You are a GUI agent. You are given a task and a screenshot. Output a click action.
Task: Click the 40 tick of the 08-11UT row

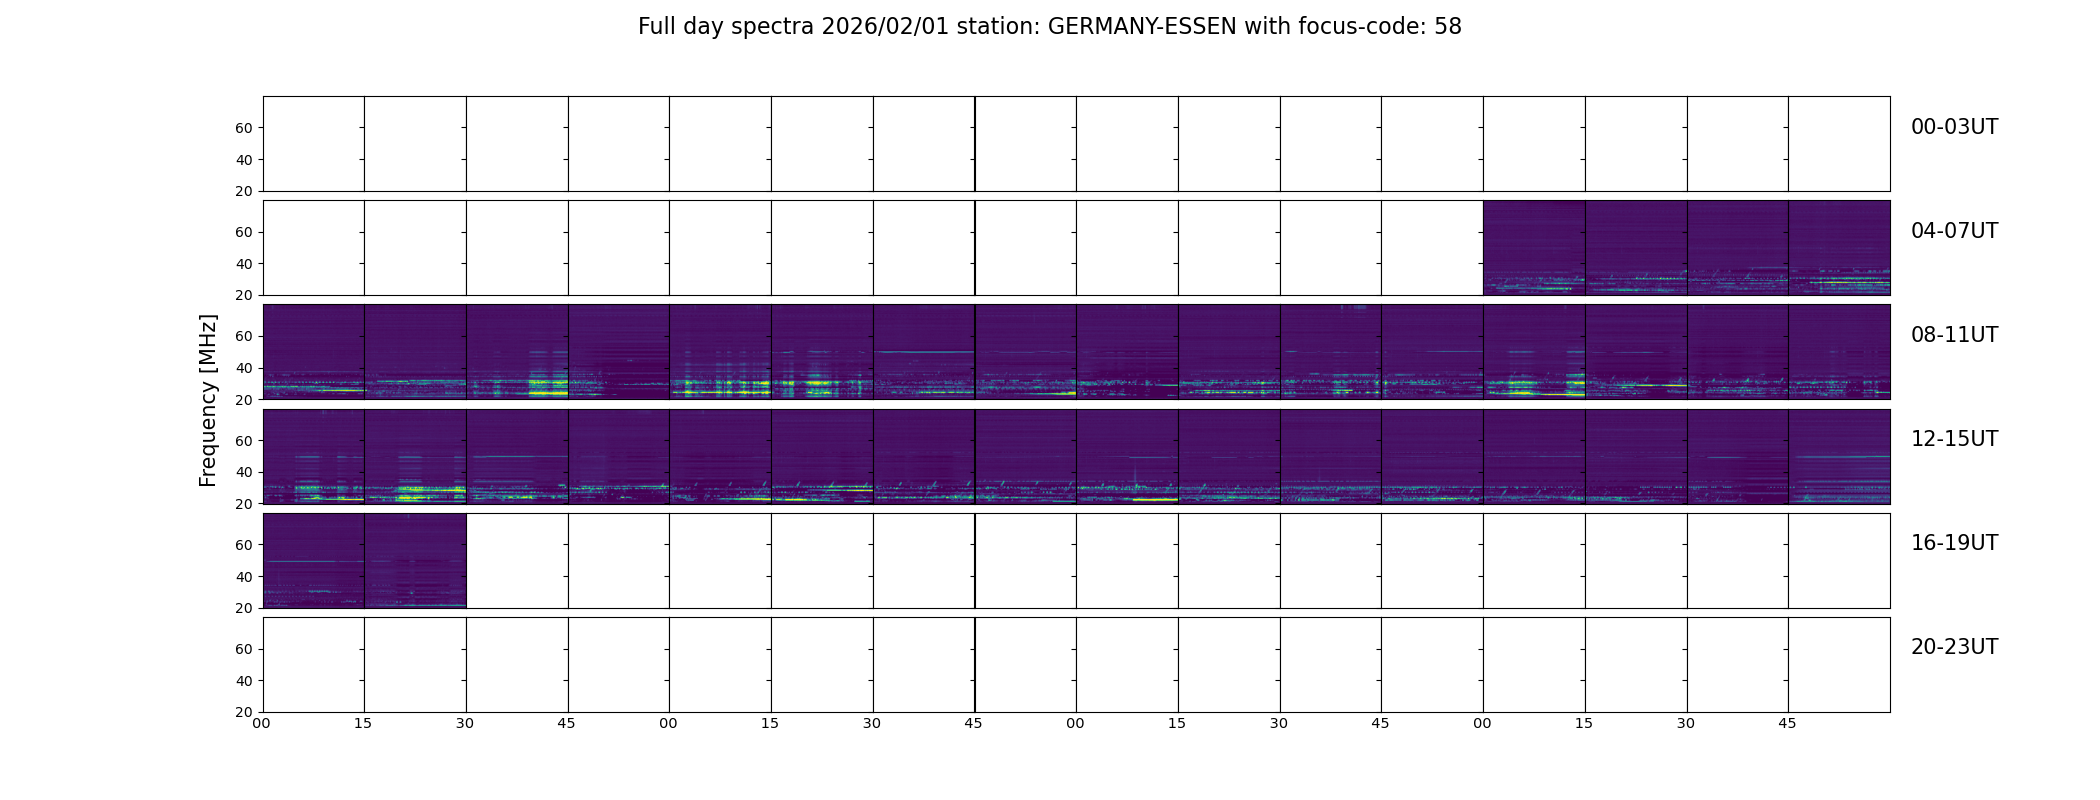click(x=243, y=368)
